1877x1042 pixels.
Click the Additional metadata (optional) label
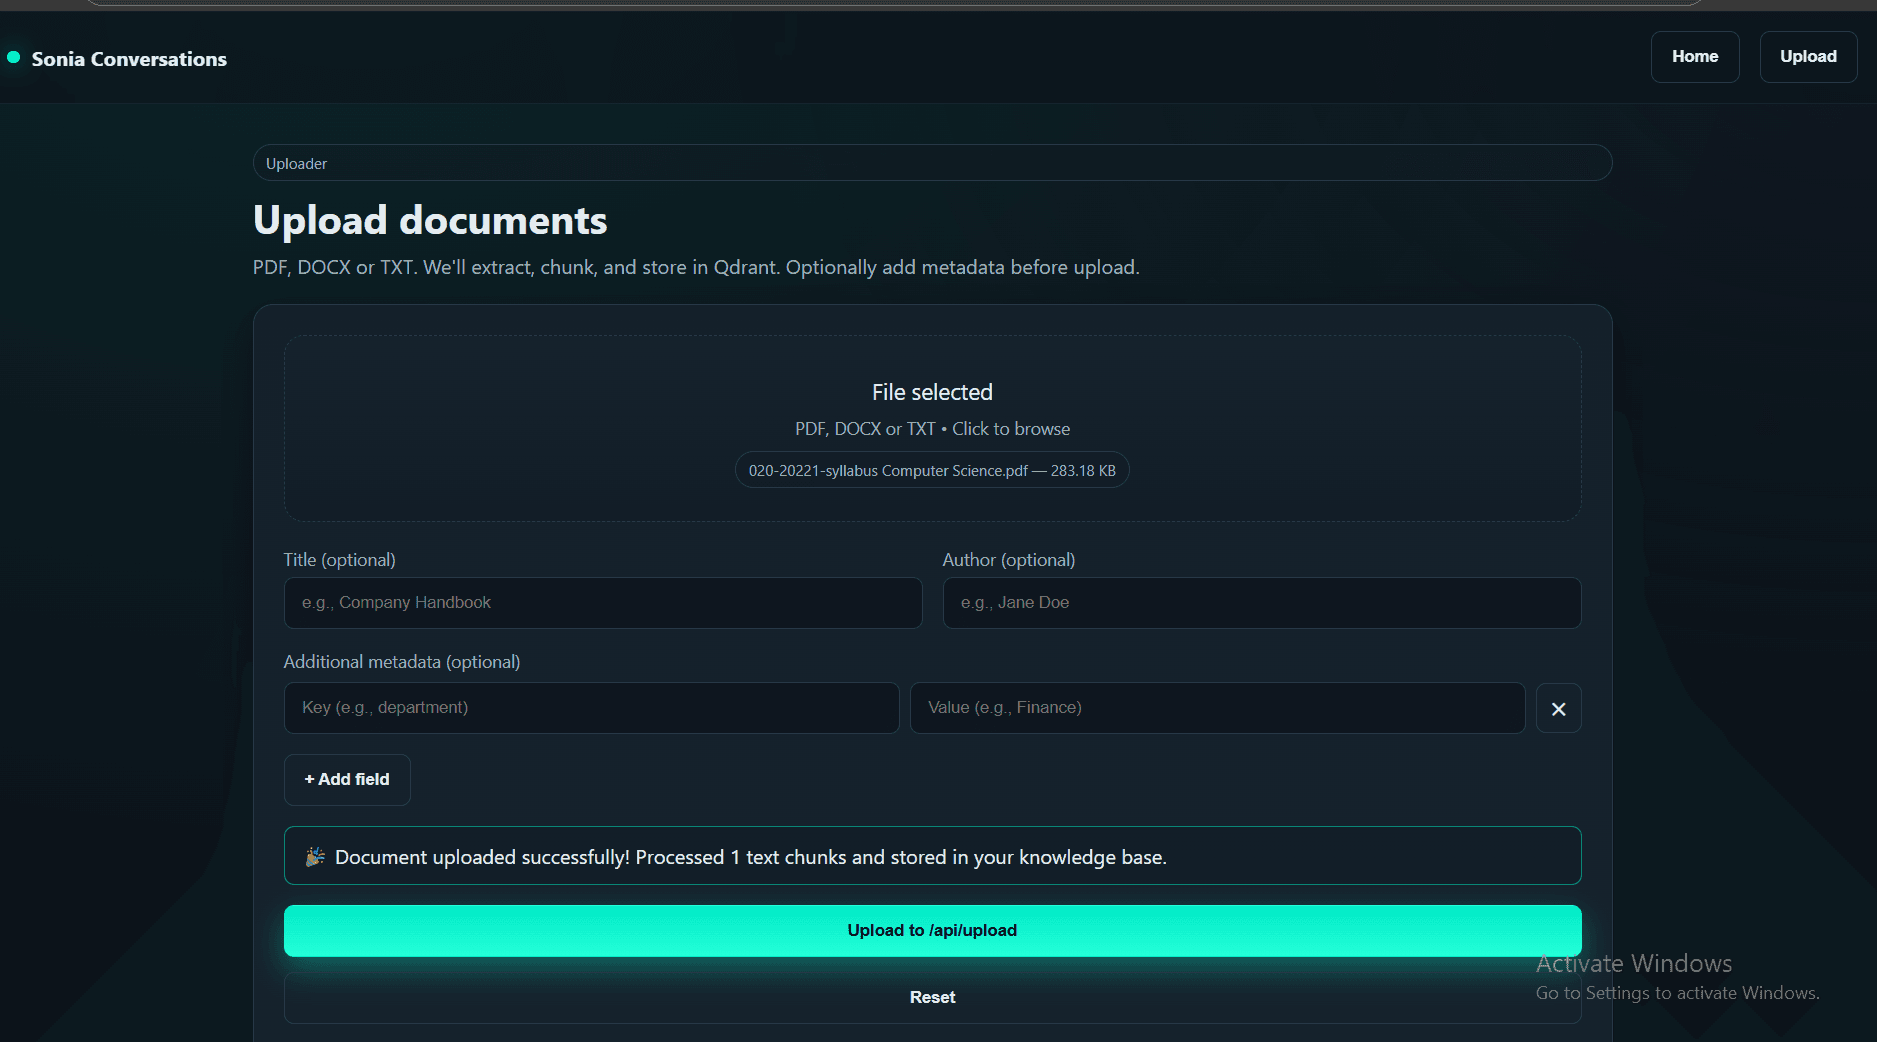(402, 662)
